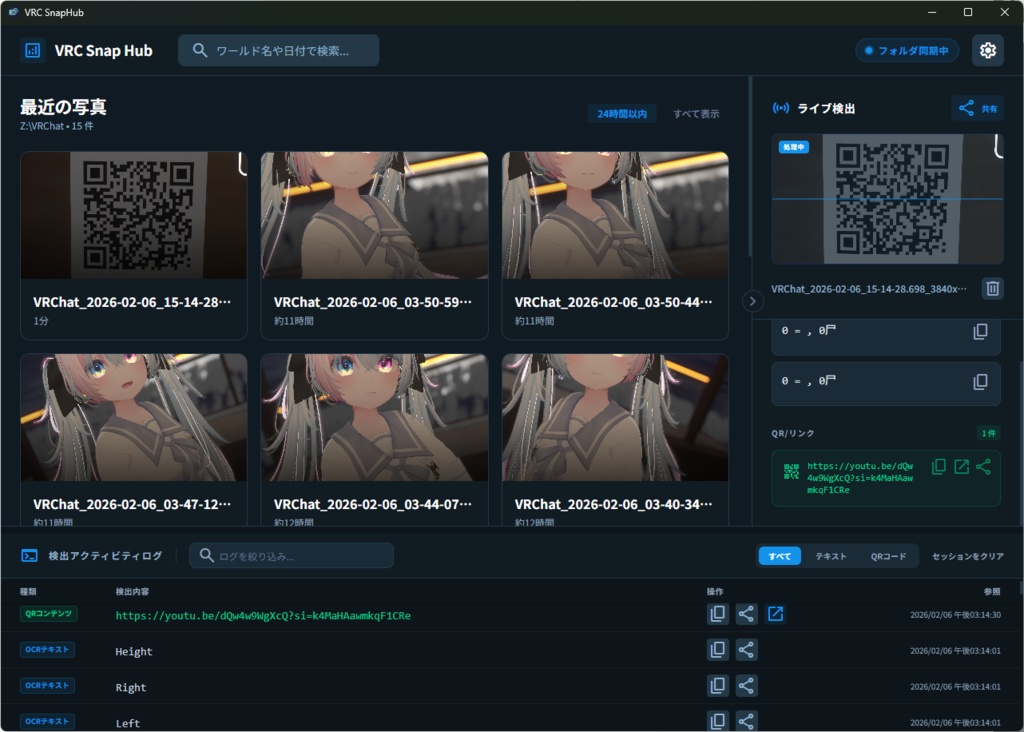
Task: Open the youtu.be link in QR/リンク card
Action: [x=860, y=478]
